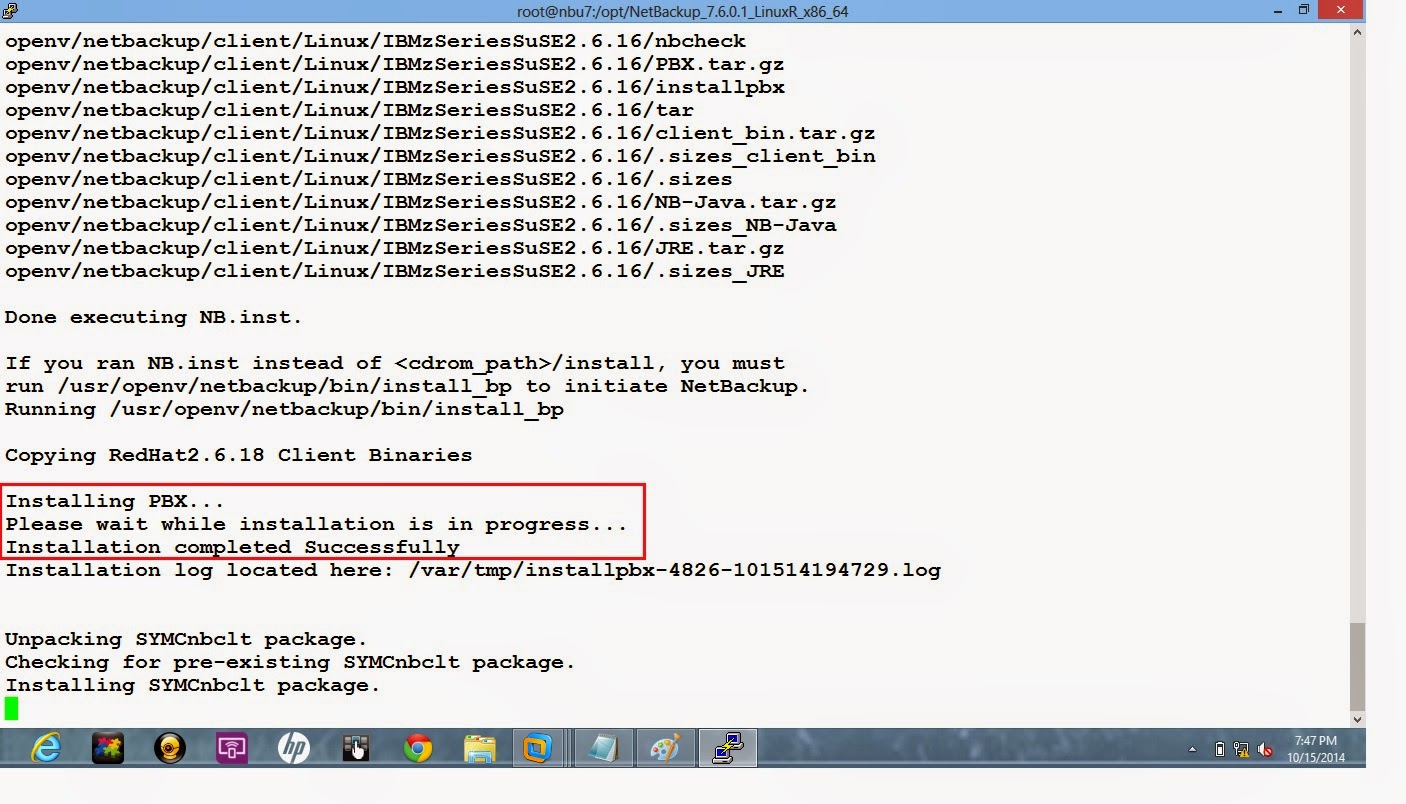The height and width of the screenshot is (804, 1406).
Task: Click the touch gesture app taskbar icon
Action: pyautogui.click(x=355, y=748)
